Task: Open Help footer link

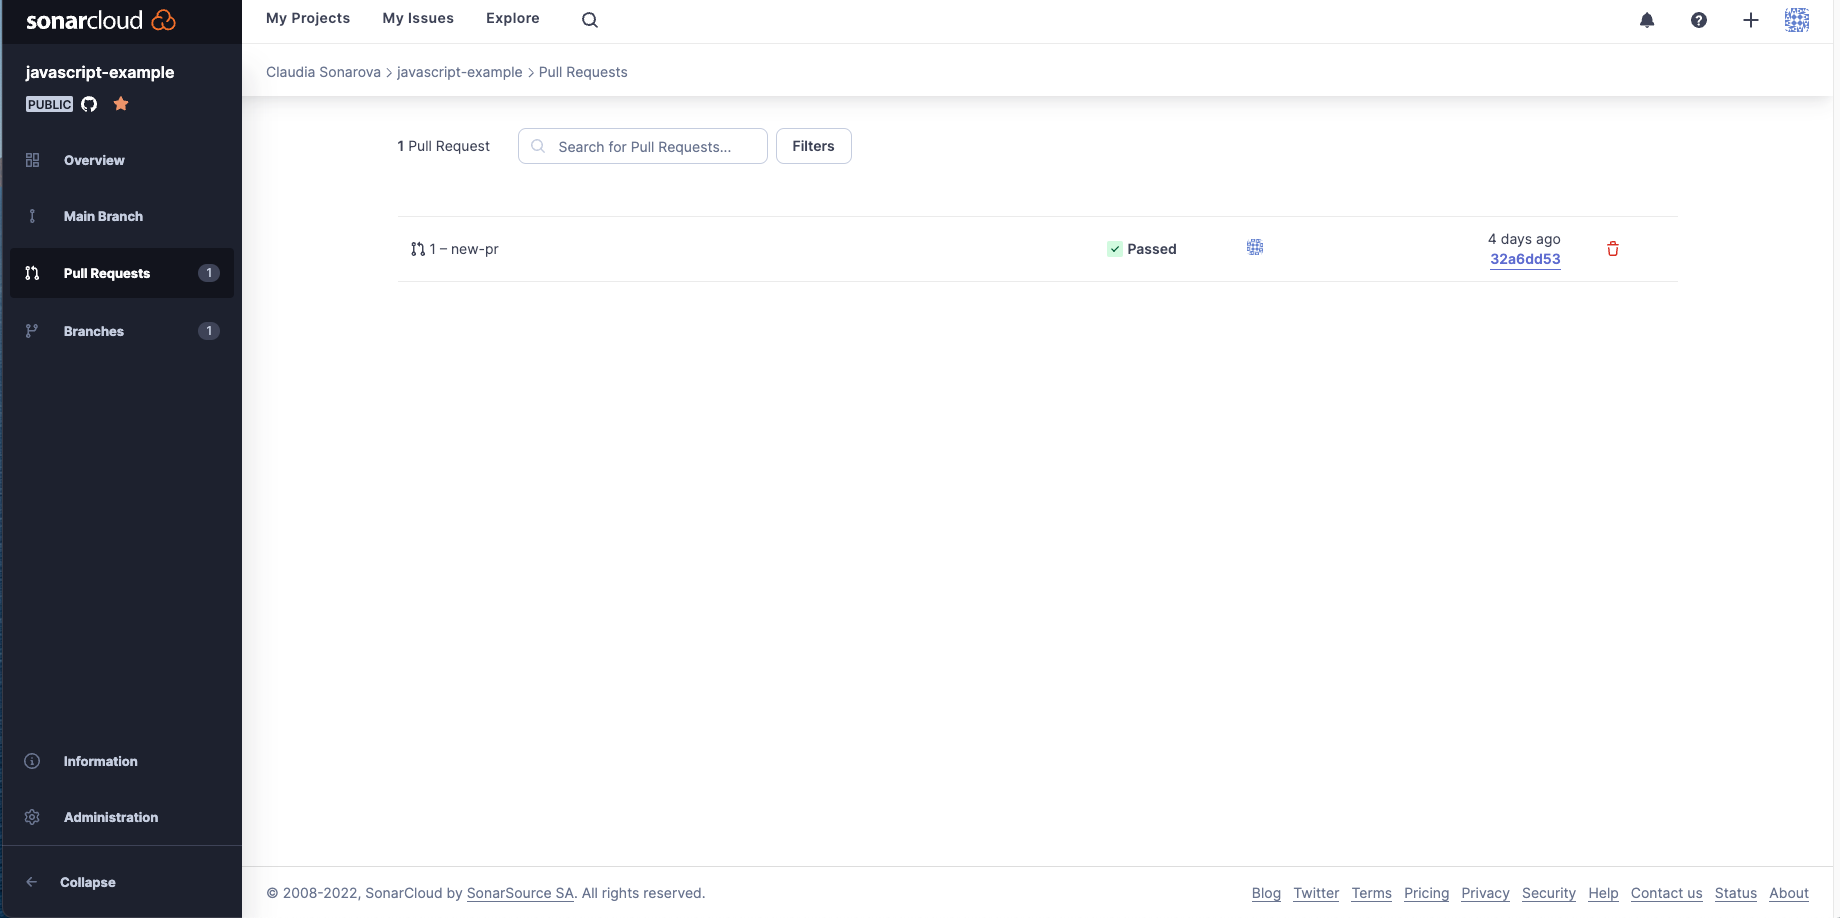Action: pos(1603,893)
